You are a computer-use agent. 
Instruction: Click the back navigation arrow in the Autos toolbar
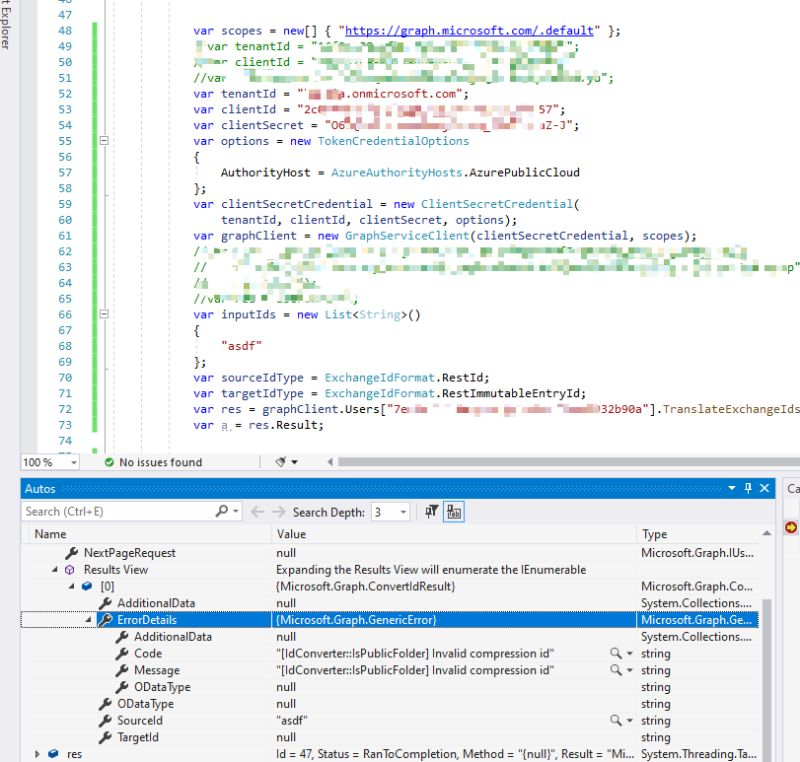coord(258,511)
